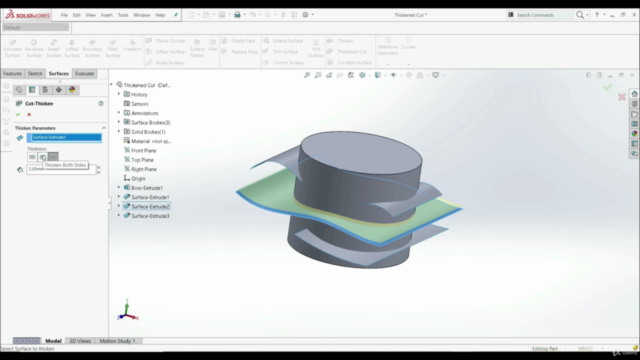Open the DimXpertManager tab
Image resolution: width=640 pixels, height=360 pixels.
(59, 90)
